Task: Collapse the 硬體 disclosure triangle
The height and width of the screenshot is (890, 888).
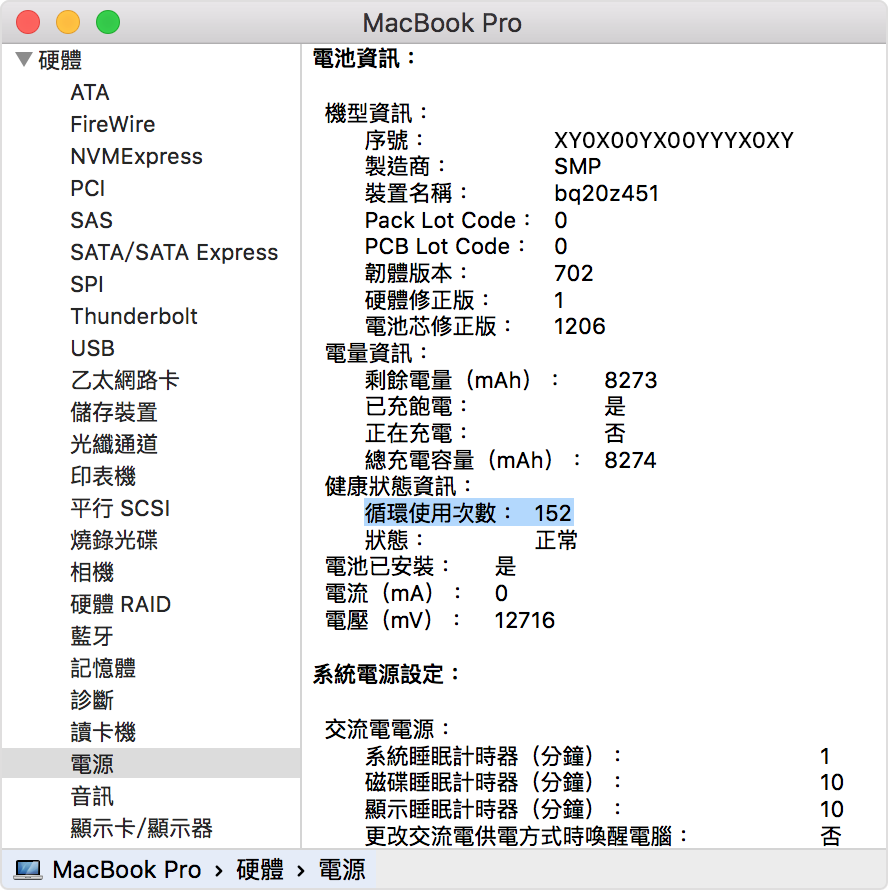Action: click(x=24, y=59)
